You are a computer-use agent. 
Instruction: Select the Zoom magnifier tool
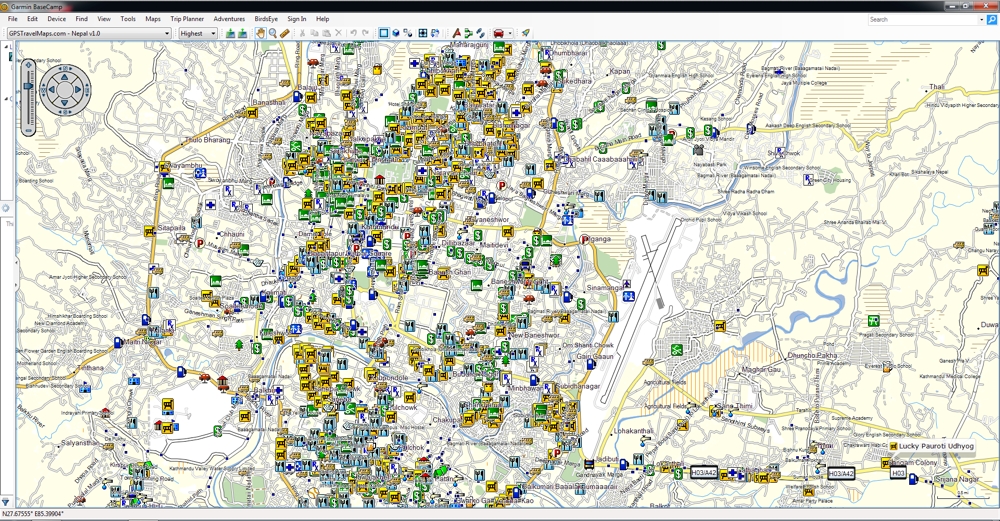pos(272,33)
